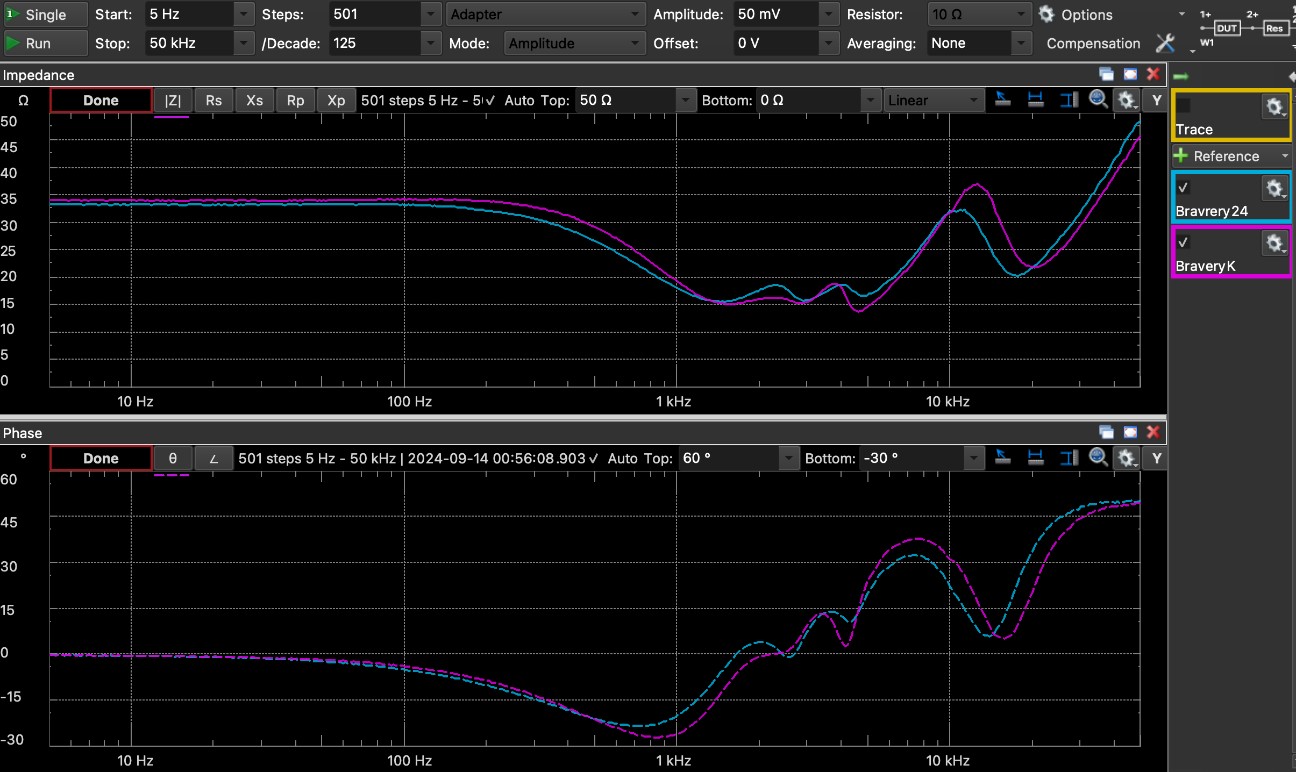This screenshot has height=772, width=1296.
Task: Open BraveryK reference gear settings
Action: point(1274,243)
